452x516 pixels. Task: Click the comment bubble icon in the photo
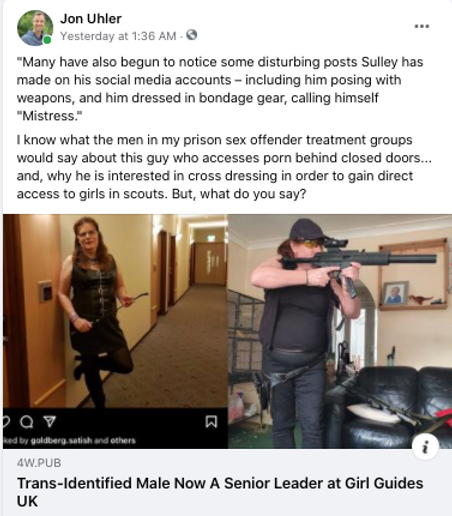pos(27,422)
